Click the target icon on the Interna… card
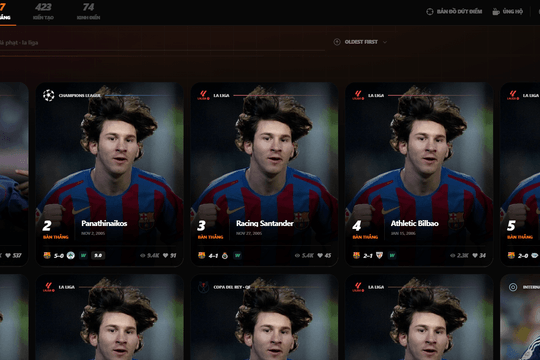 (513, 287)
